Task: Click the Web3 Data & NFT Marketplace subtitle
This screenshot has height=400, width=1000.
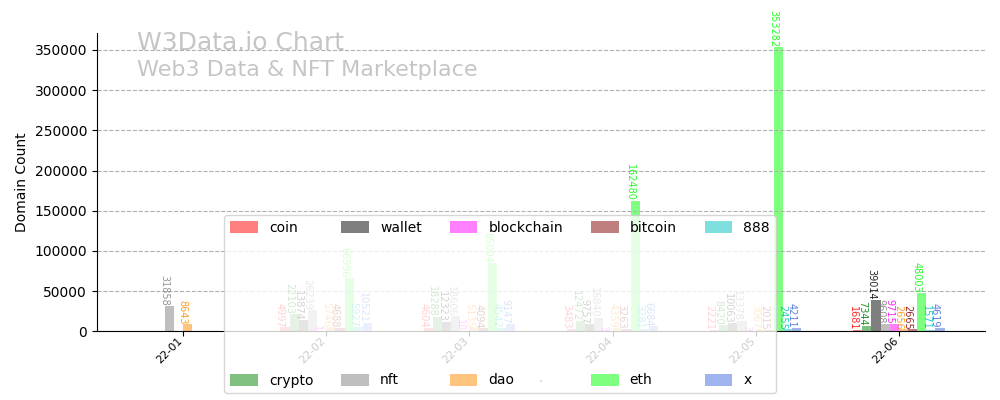Action: coord(307,70)
